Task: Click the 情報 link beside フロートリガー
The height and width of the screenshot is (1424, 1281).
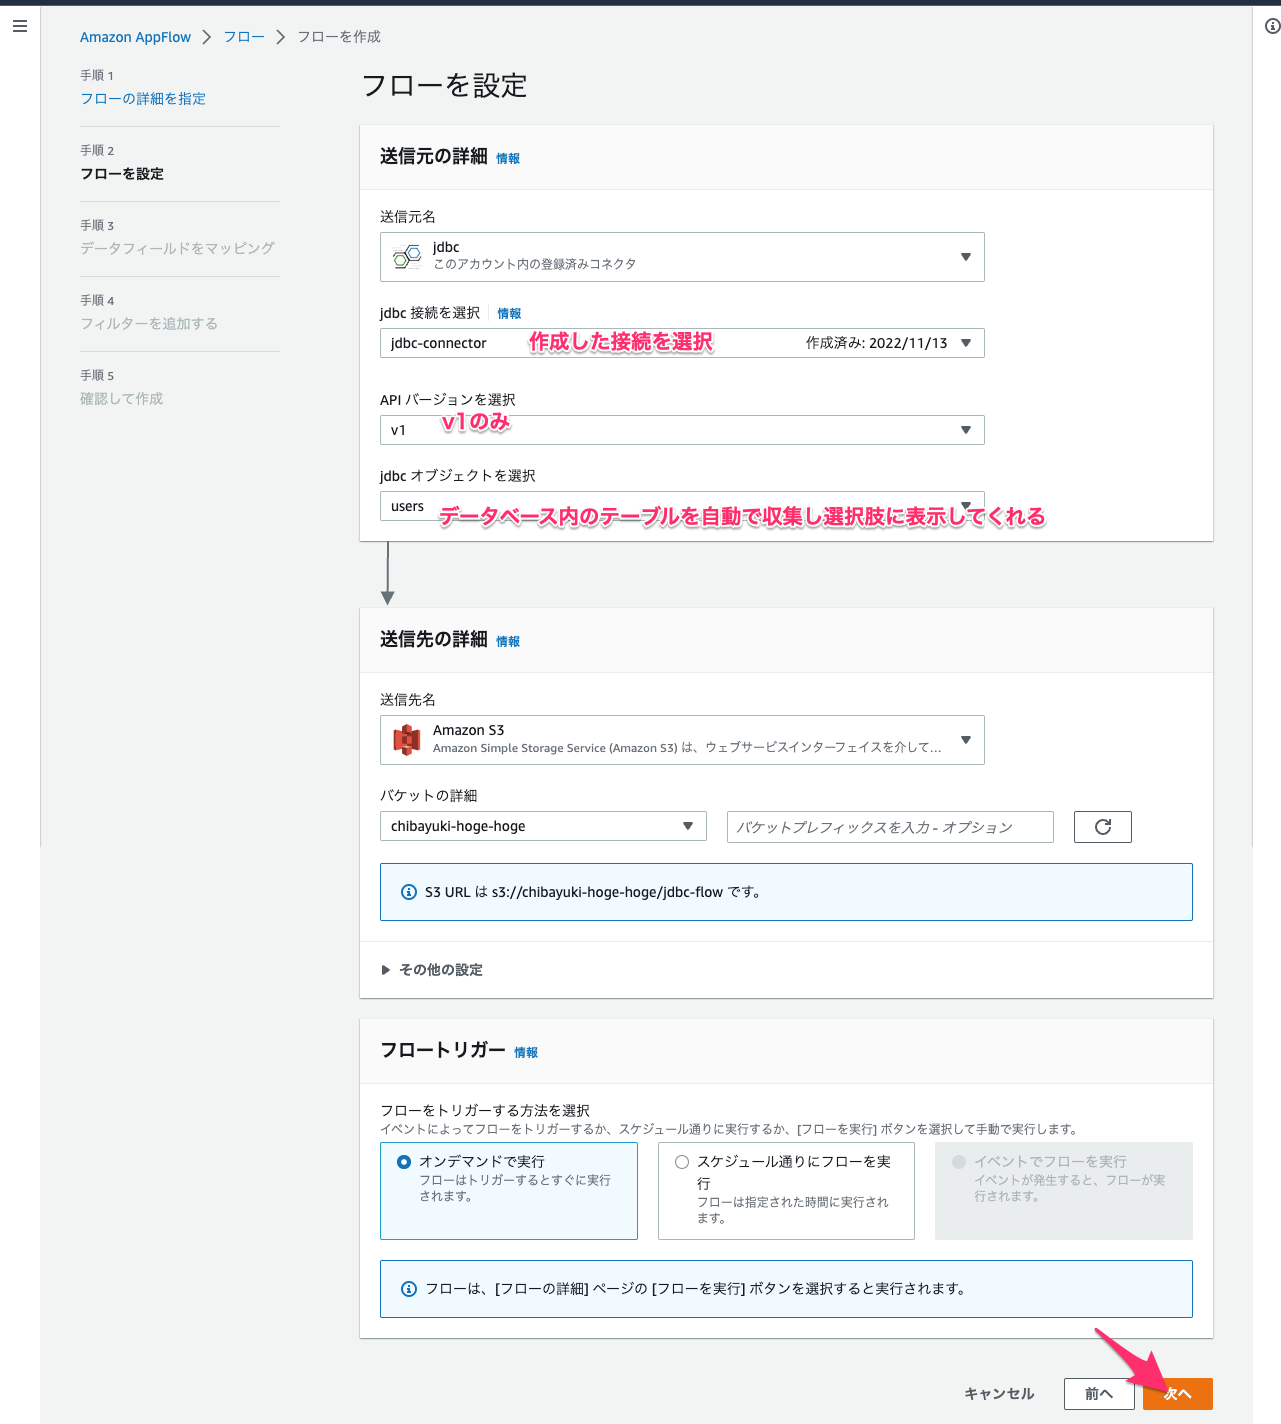Action: (527, 1052)
